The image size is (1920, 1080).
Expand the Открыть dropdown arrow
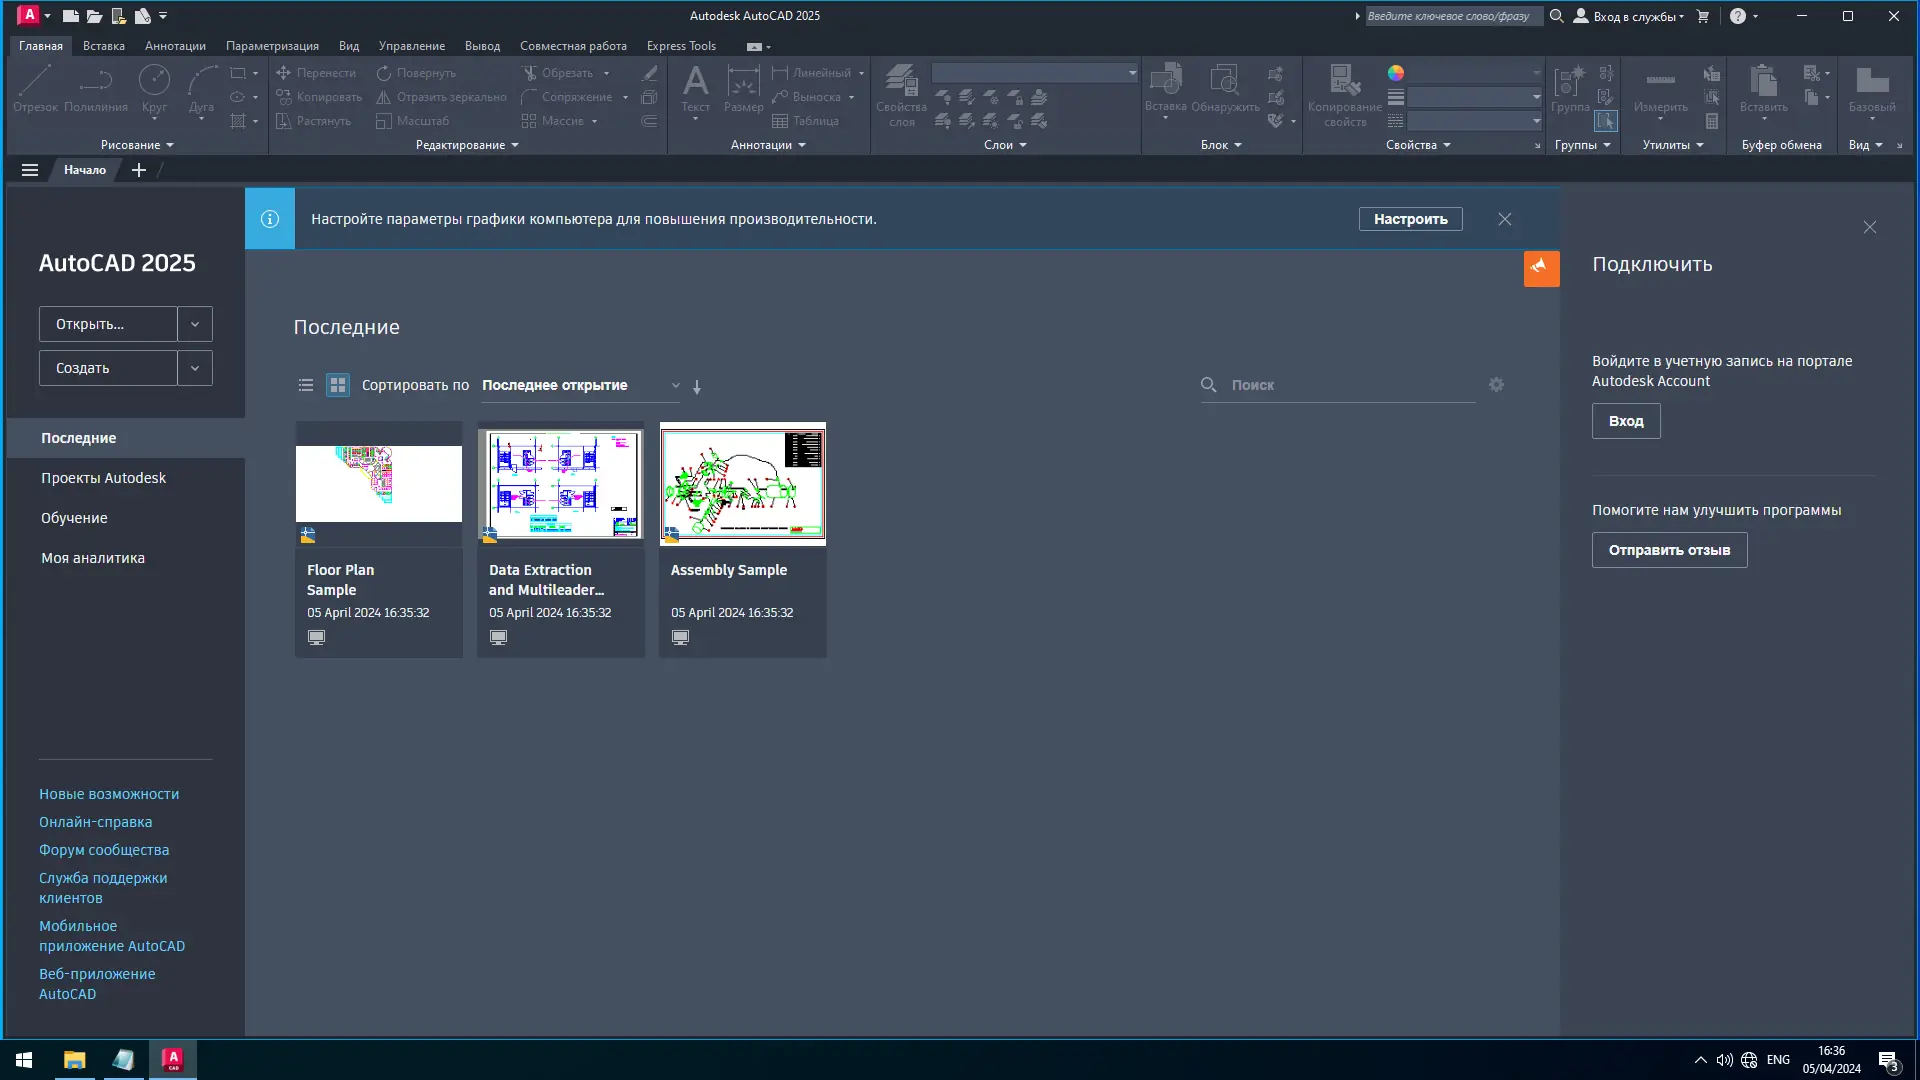195,324
